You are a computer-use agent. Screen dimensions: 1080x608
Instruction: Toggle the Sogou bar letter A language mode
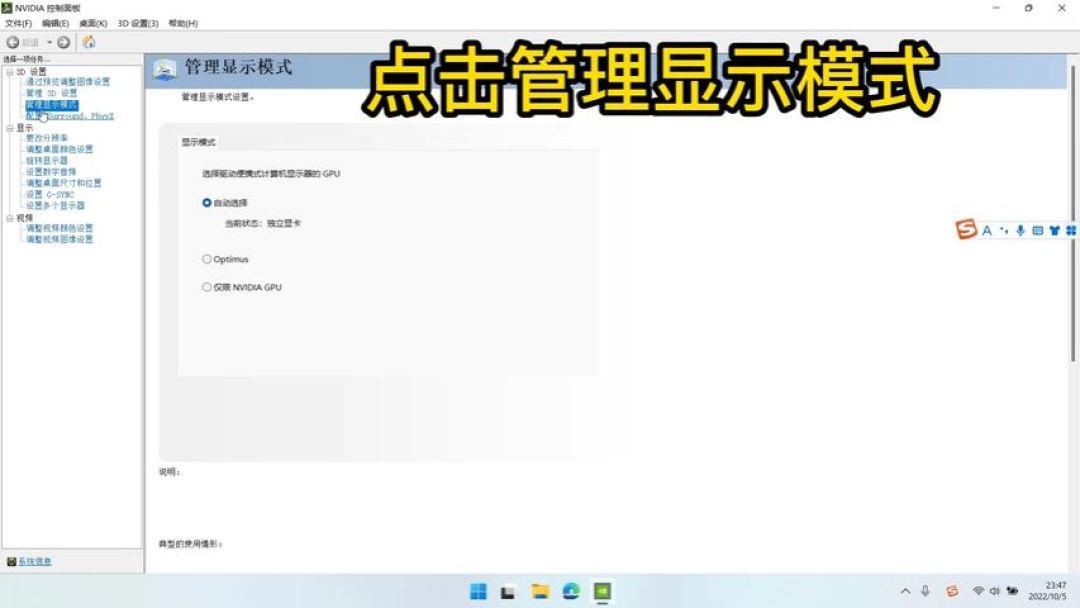[x=987, y=231]
